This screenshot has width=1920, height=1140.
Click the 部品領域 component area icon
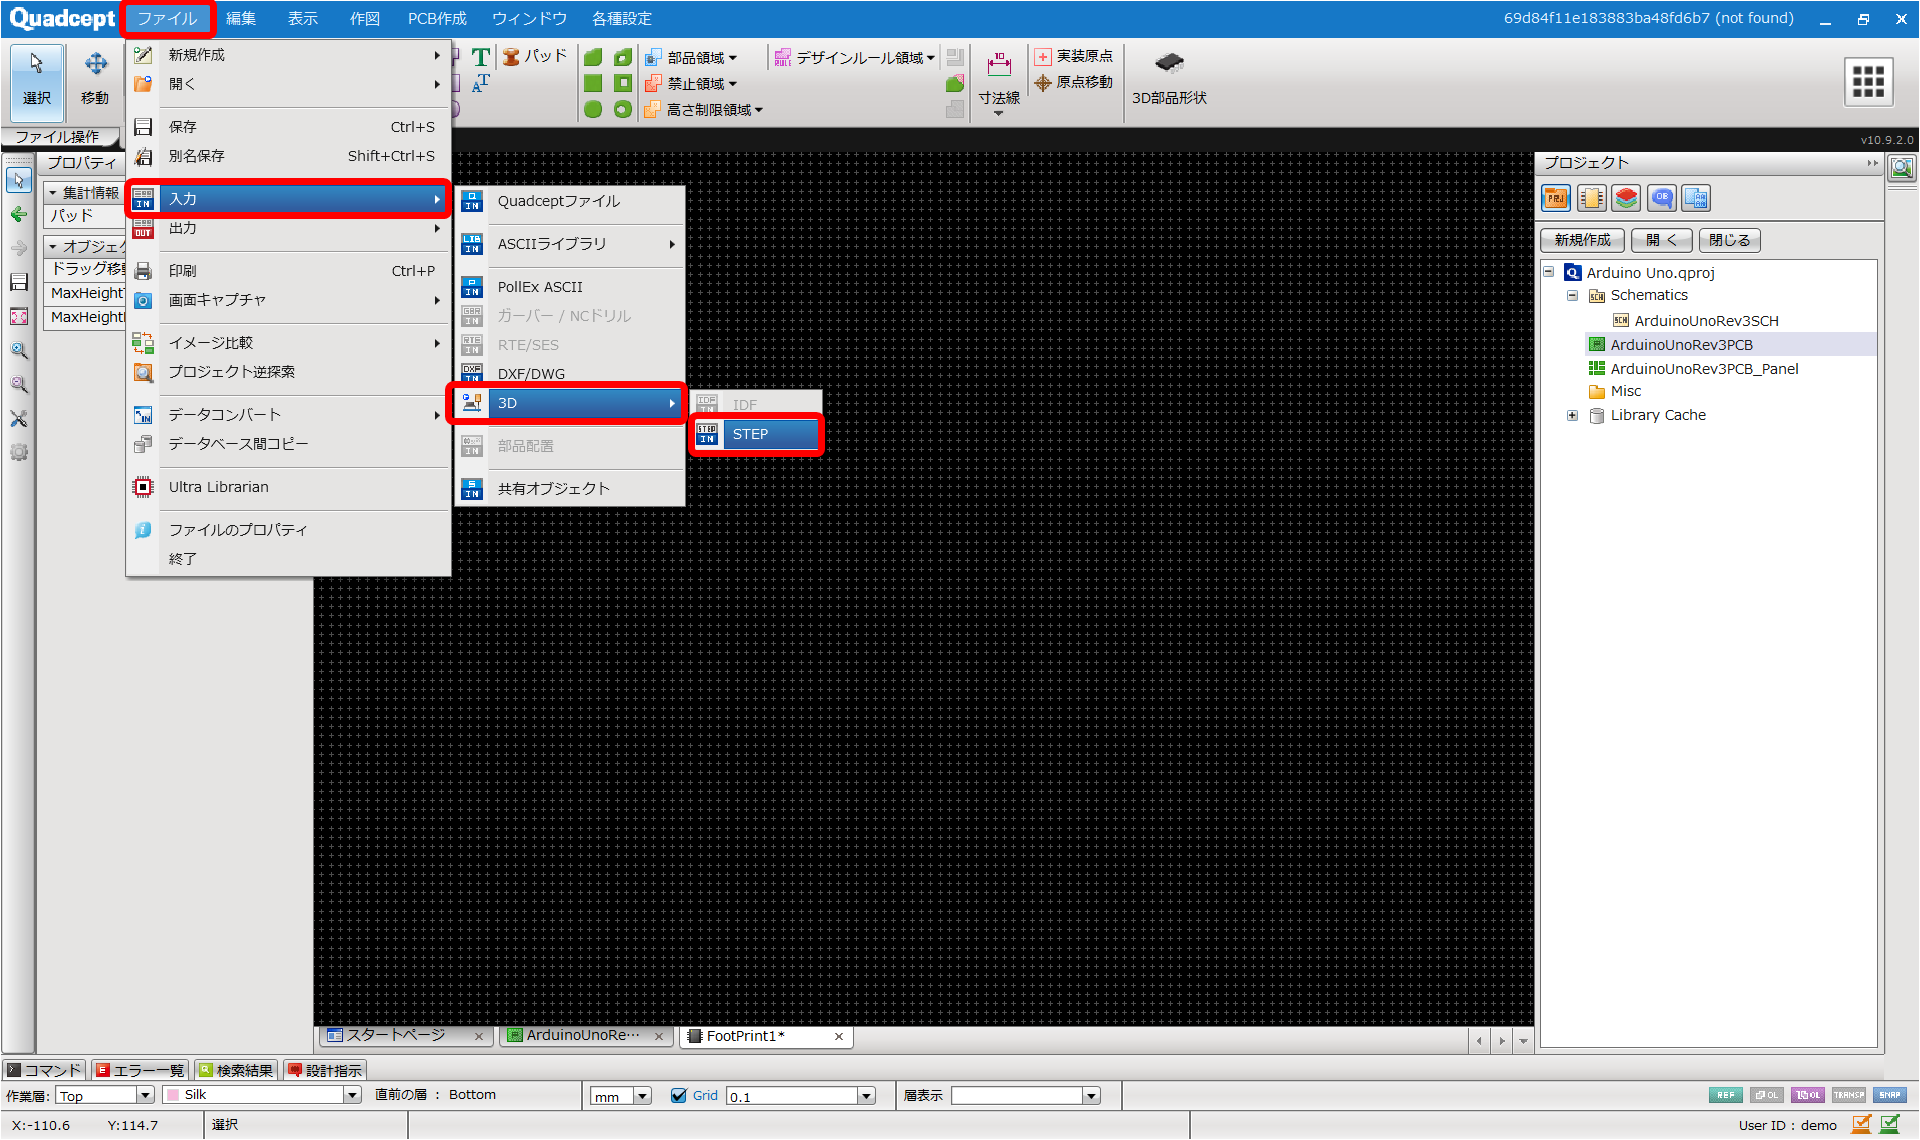(x=653, y=57)
